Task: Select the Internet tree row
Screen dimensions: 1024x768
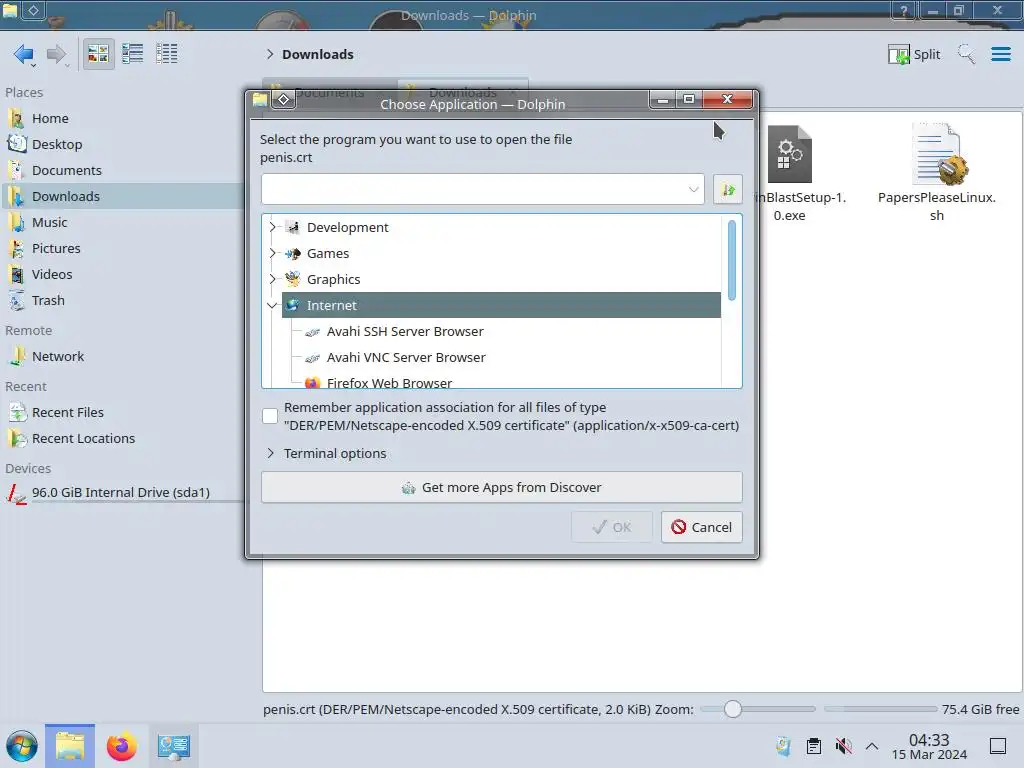Action: point(501,306)
